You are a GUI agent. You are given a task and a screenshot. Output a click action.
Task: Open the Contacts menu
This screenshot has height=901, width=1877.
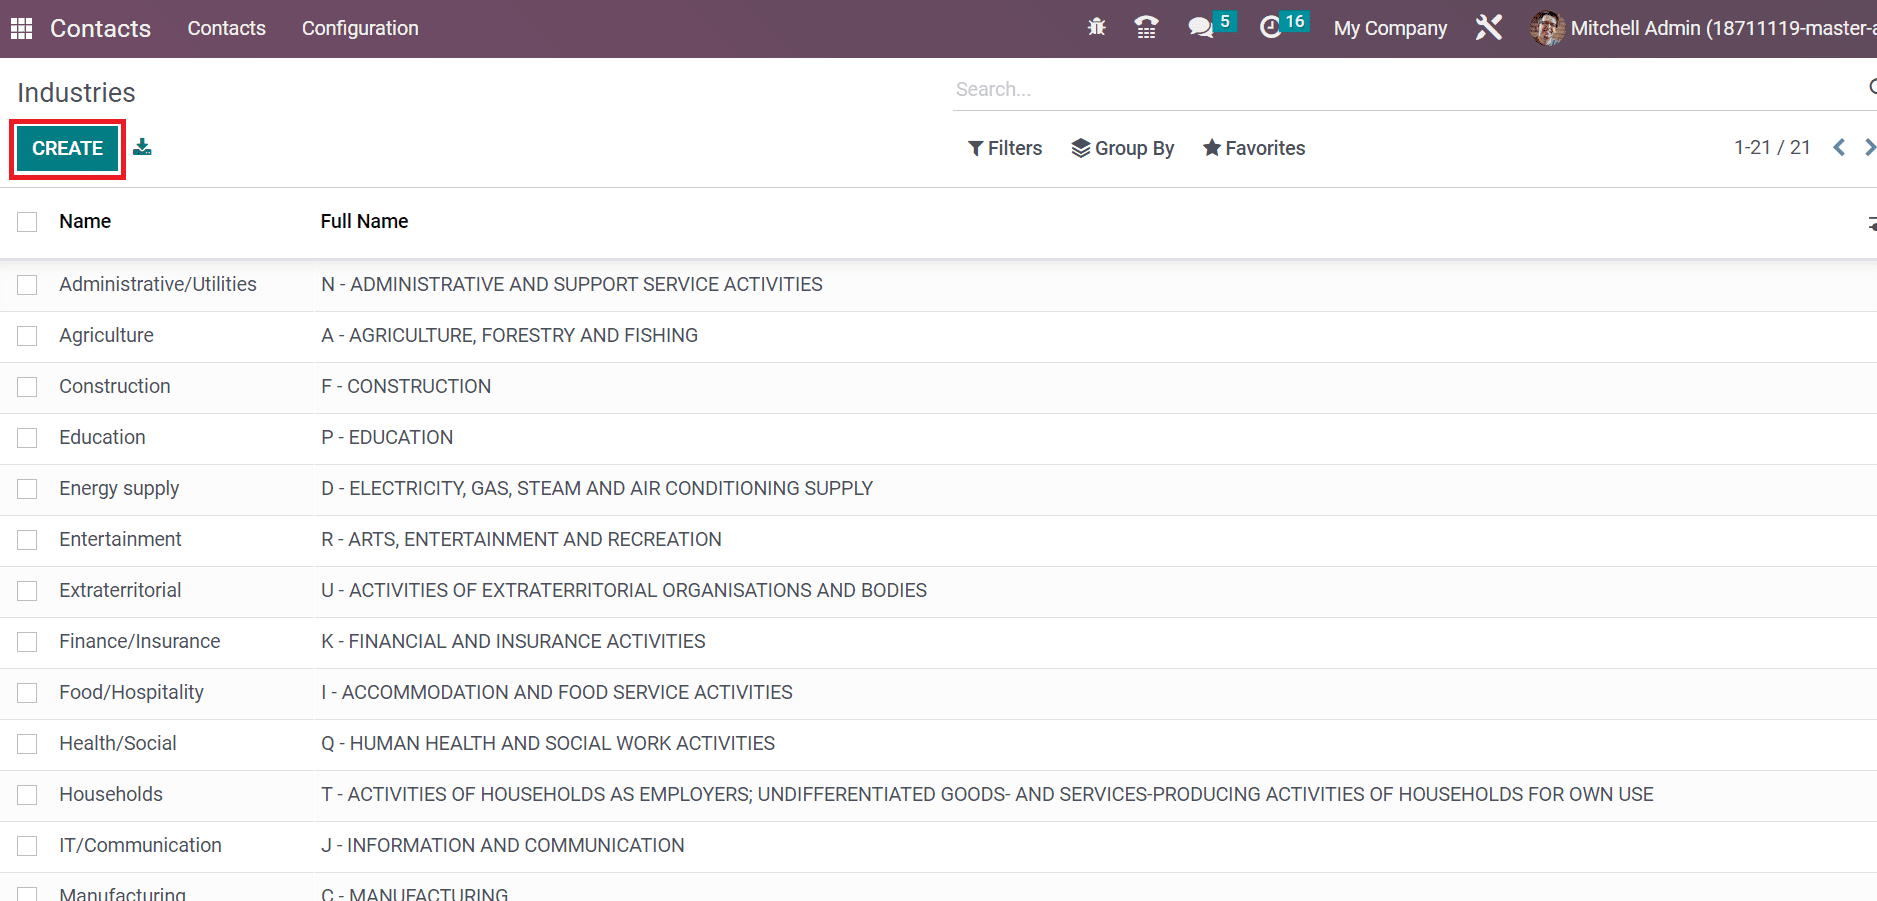coord(227,28)
